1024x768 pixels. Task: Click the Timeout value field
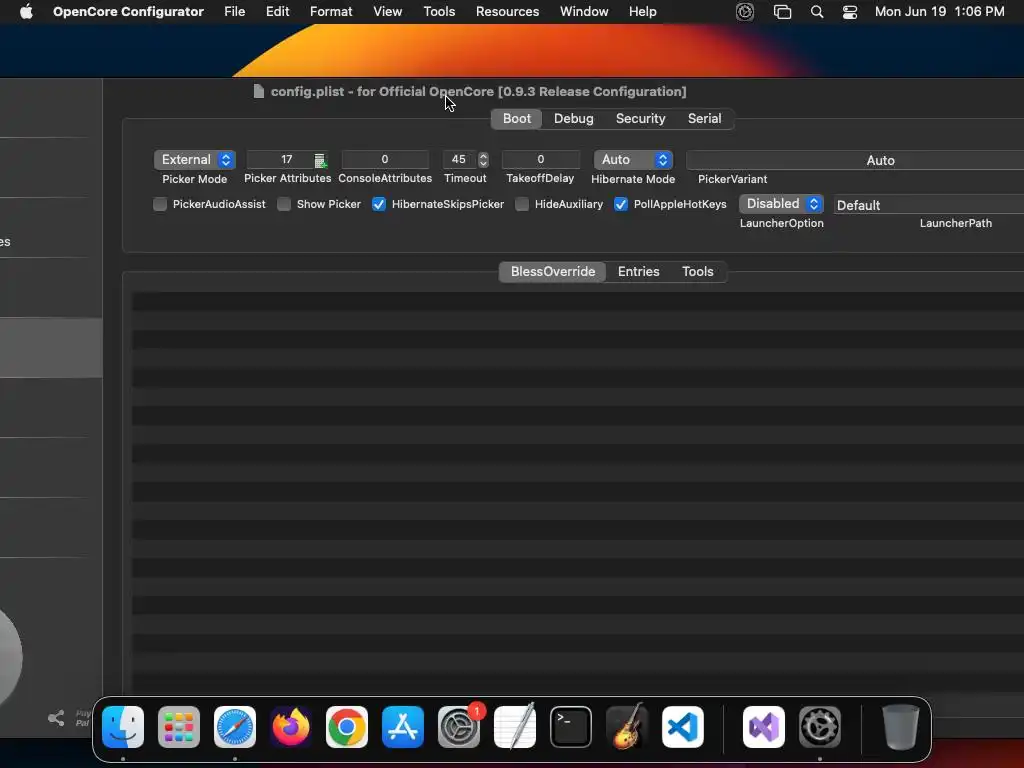(x=459, y=159)
